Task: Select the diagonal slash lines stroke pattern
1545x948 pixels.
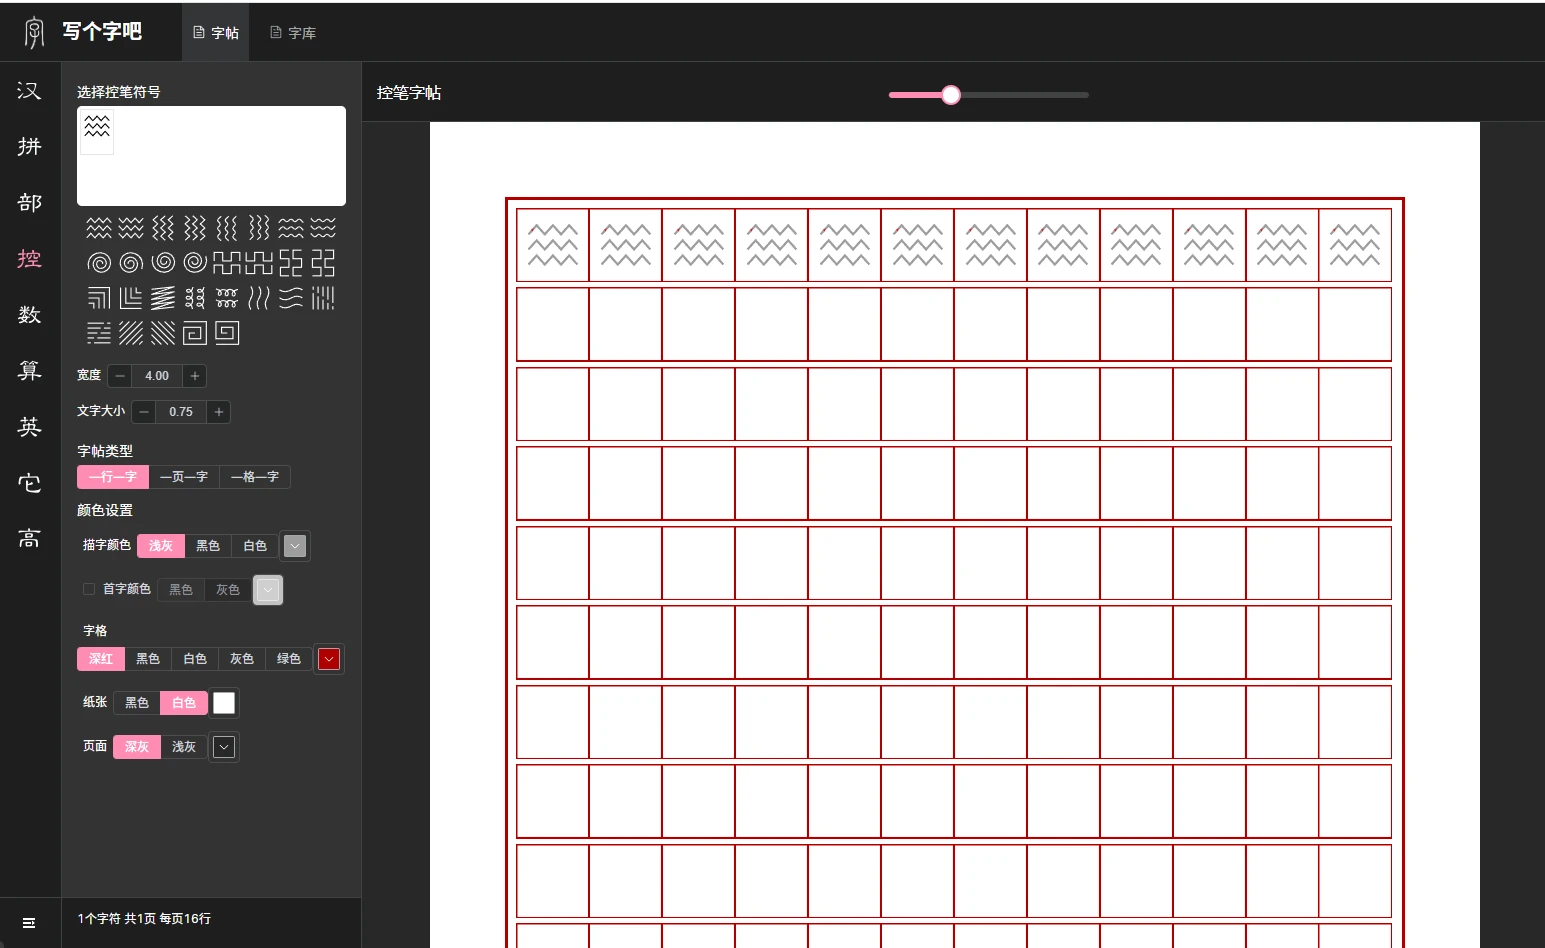Action: click(x=131, y=333)
